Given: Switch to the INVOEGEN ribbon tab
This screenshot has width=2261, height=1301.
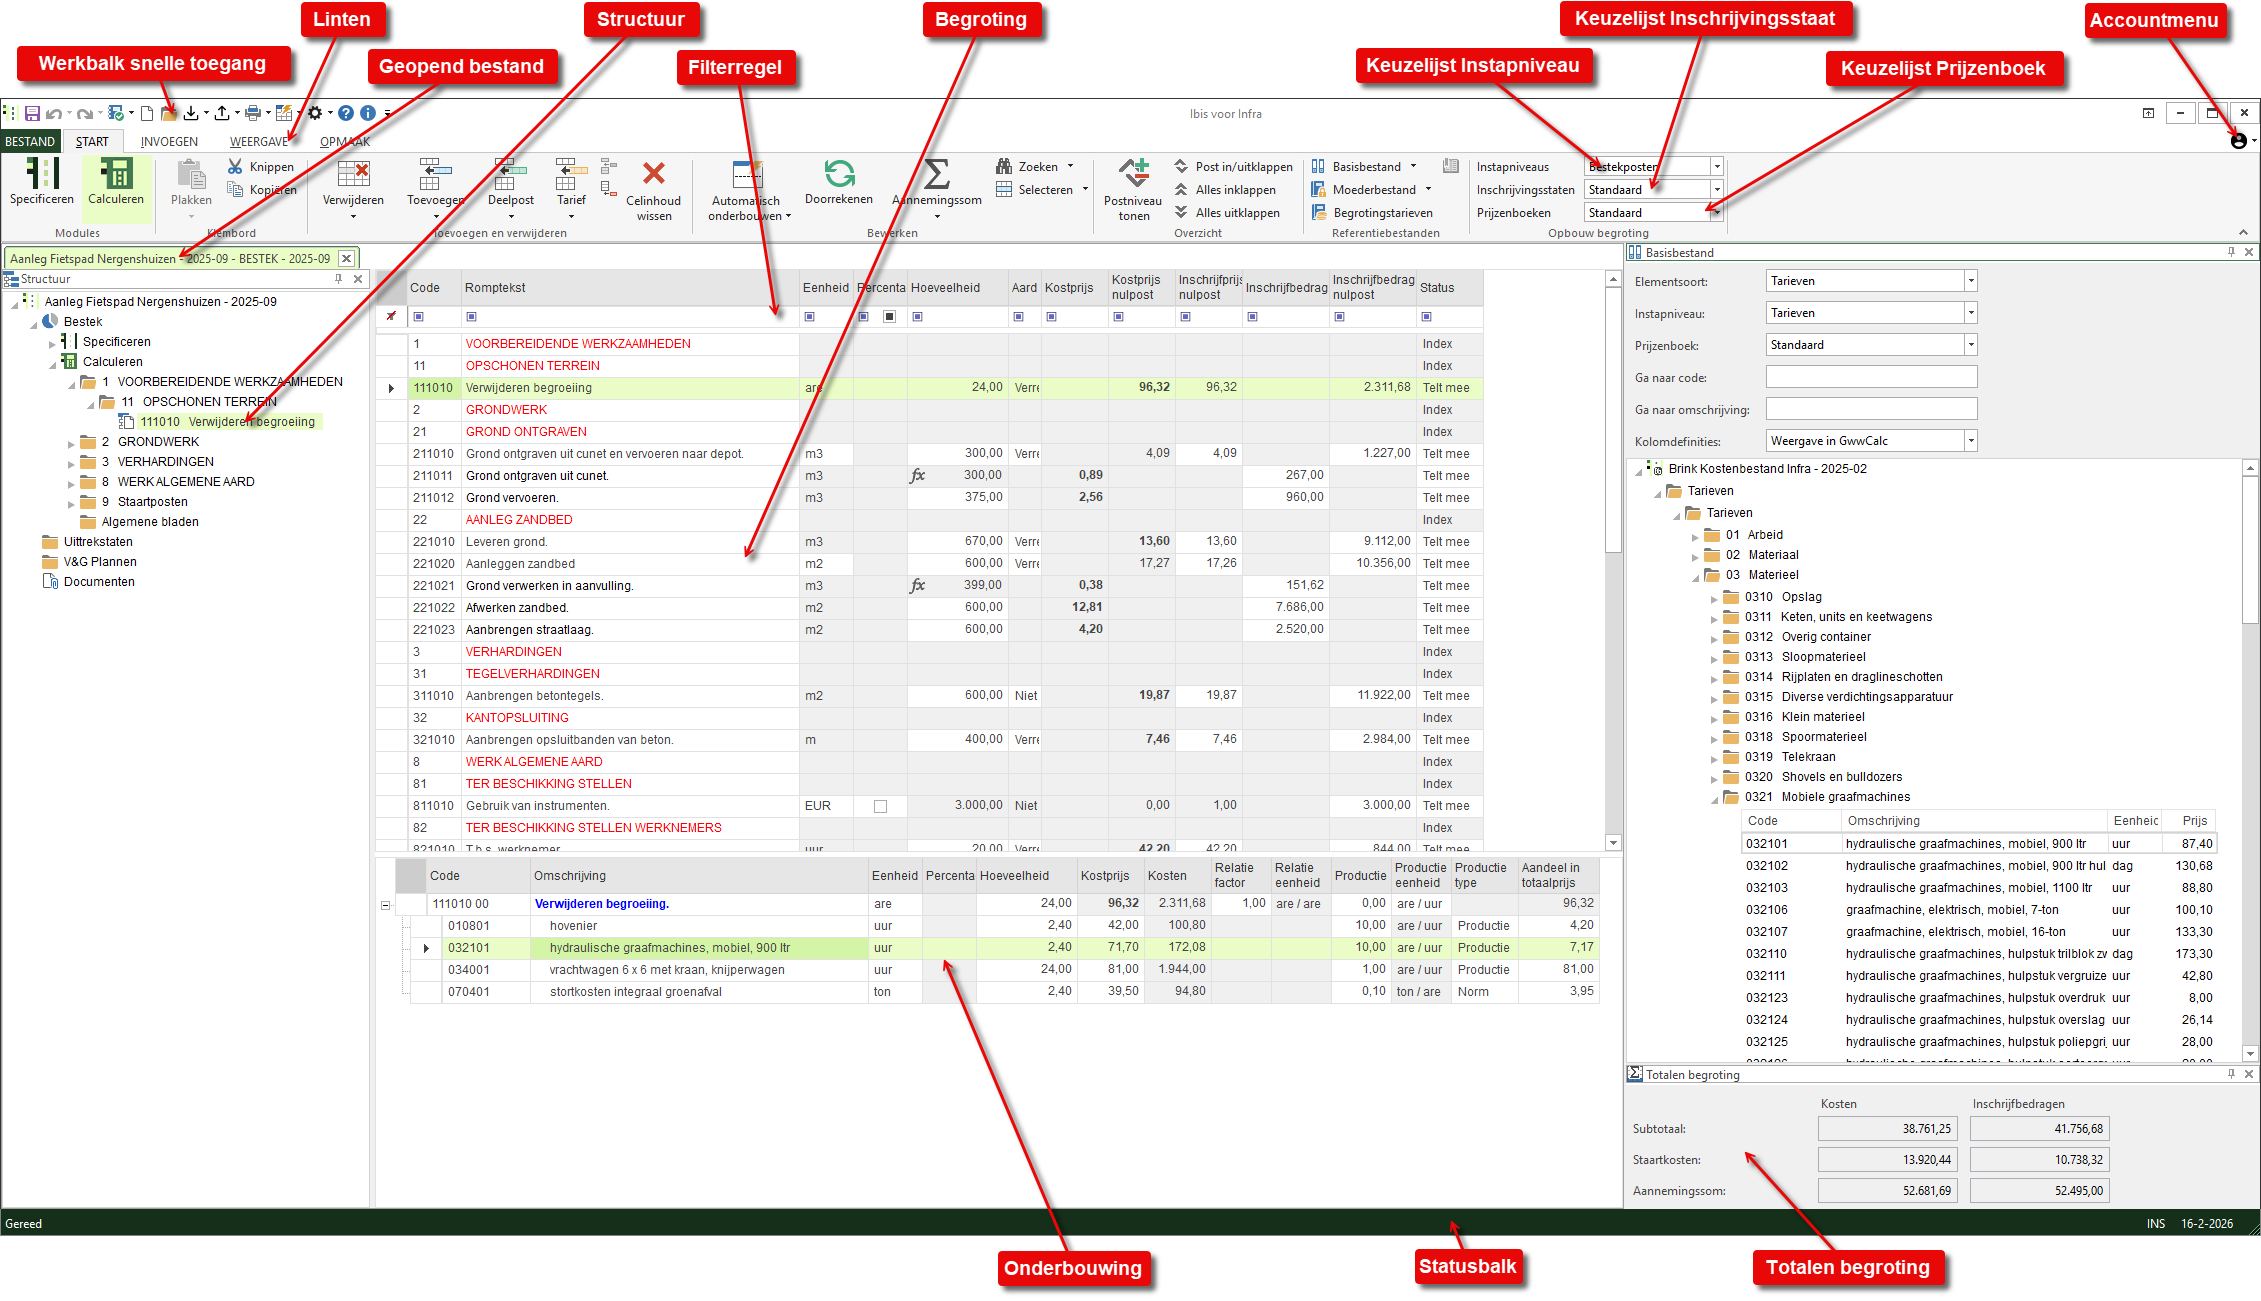Looking at the screenshot, I should (x=169, y=142).
